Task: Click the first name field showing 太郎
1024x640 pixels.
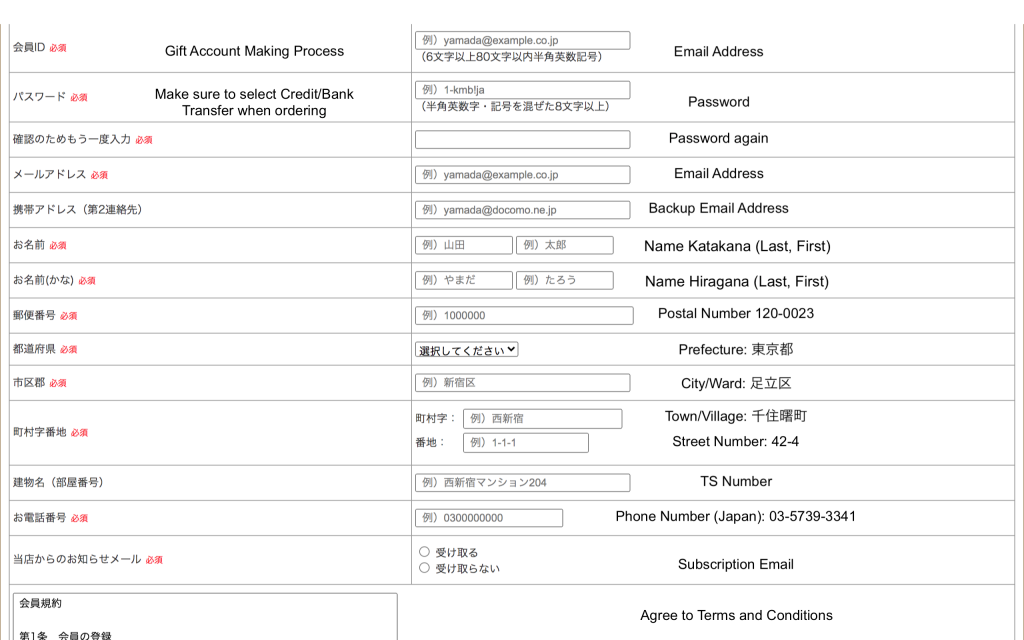Action: tap(564, 245)
